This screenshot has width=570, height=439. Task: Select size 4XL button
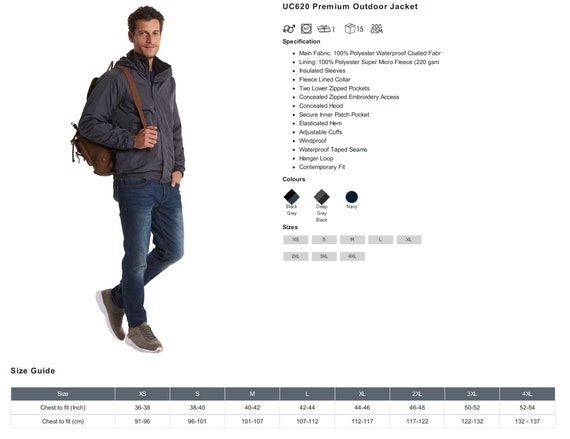[x=352, y=257]
